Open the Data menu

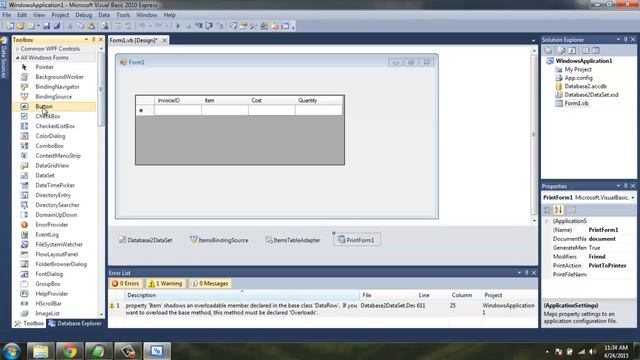(x=104, y=15)
